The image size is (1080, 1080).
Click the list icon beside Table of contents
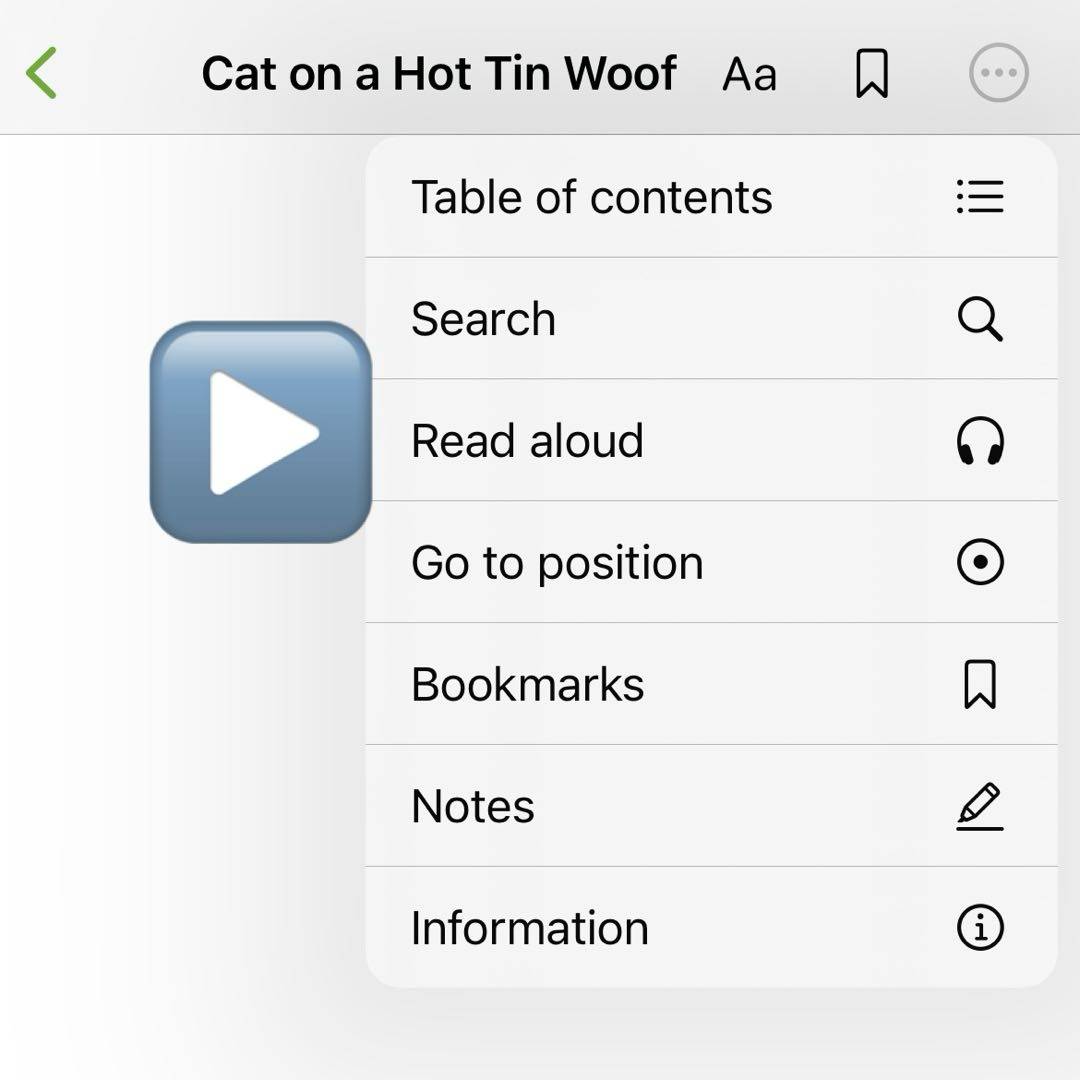pos(979,197)
